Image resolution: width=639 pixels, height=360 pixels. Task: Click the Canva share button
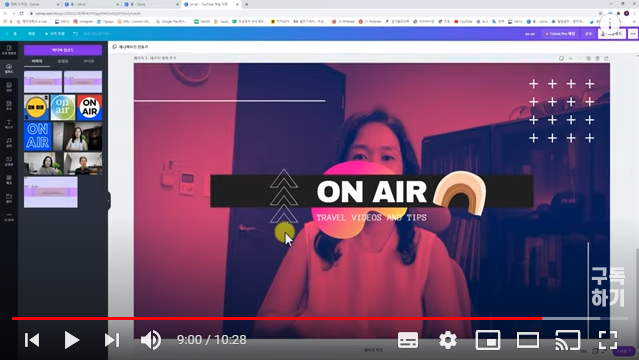(x=588, y=34)
